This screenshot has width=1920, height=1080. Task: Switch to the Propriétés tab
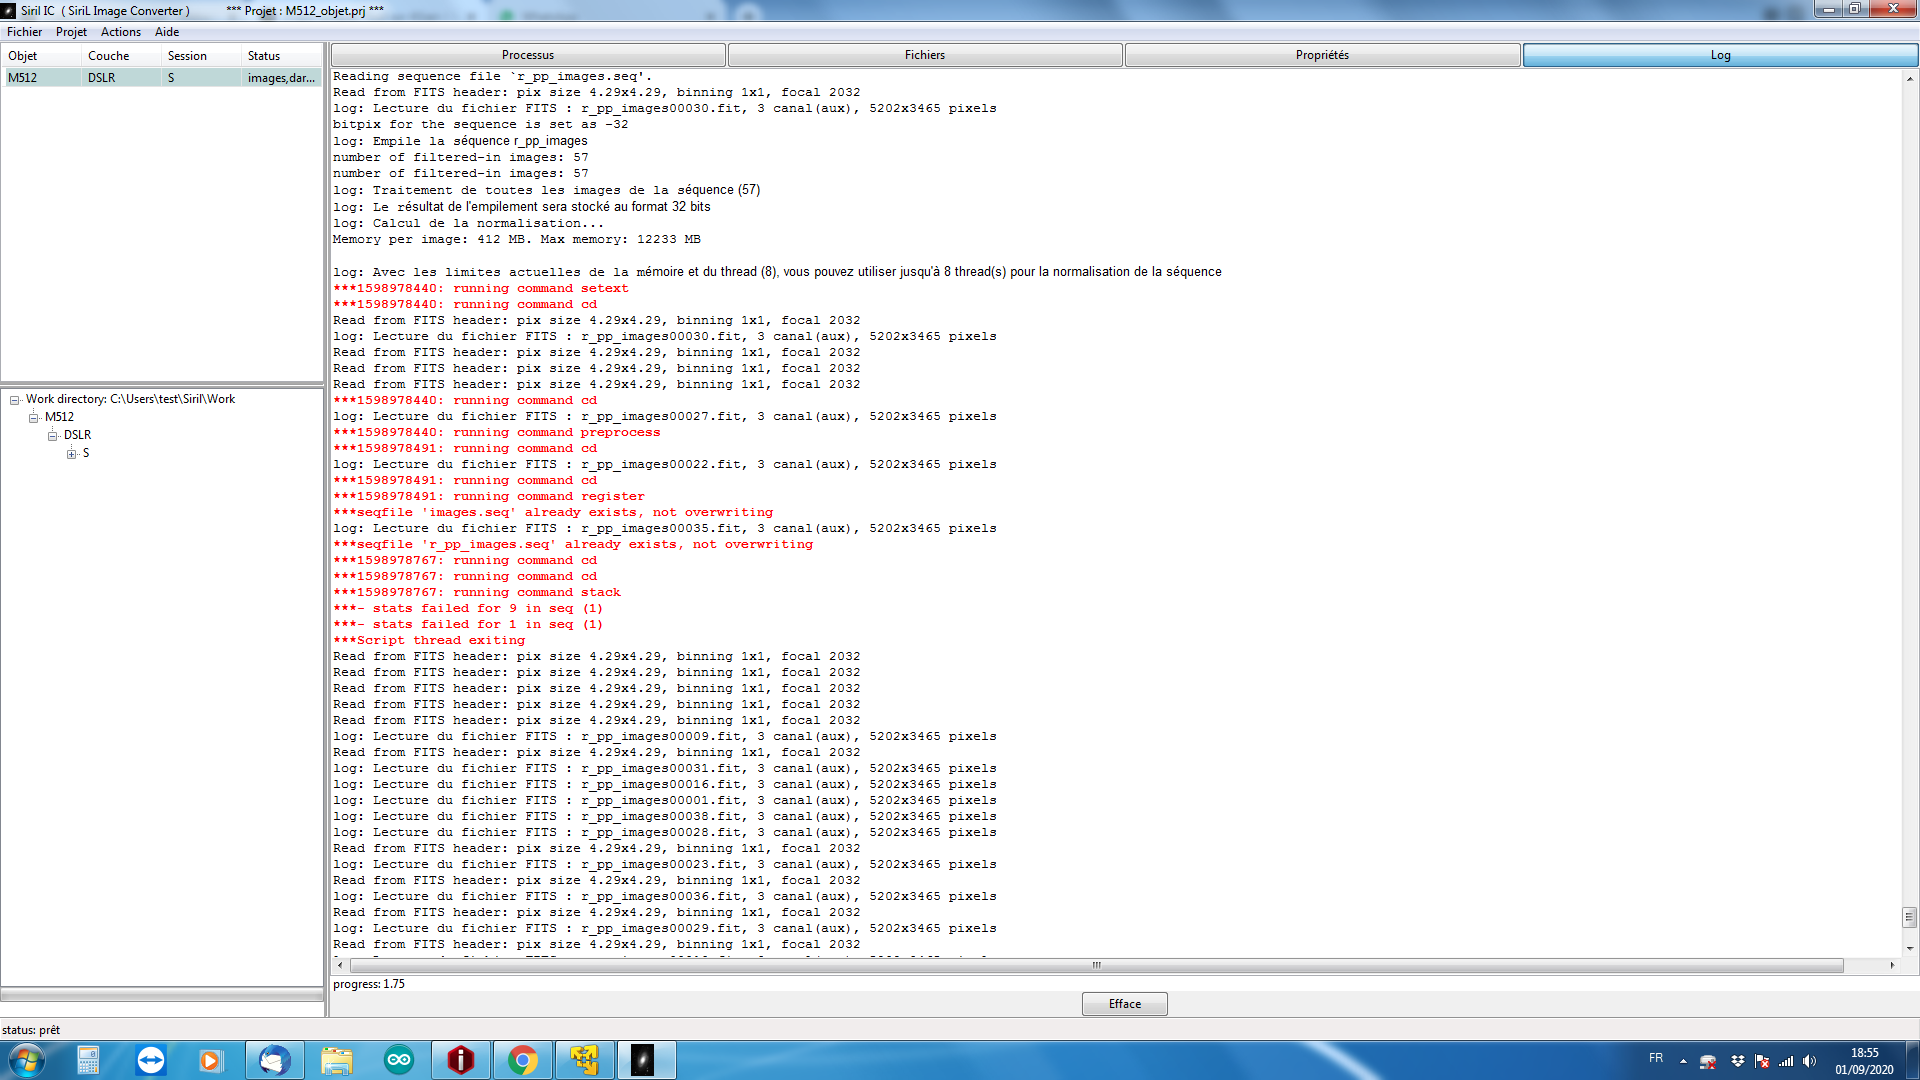[1322, 55]
